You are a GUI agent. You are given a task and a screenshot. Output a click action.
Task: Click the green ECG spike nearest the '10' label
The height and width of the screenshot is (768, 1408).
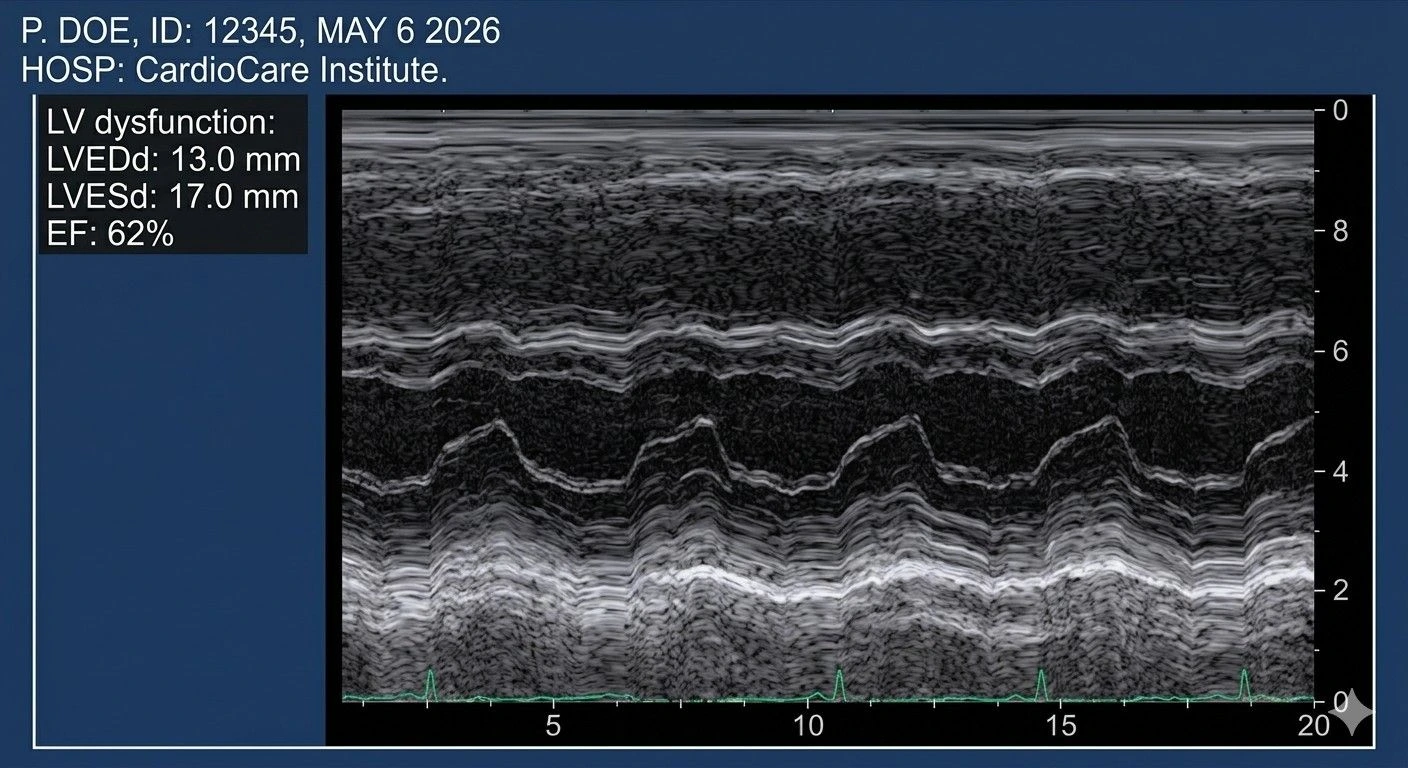click(839, 684)
